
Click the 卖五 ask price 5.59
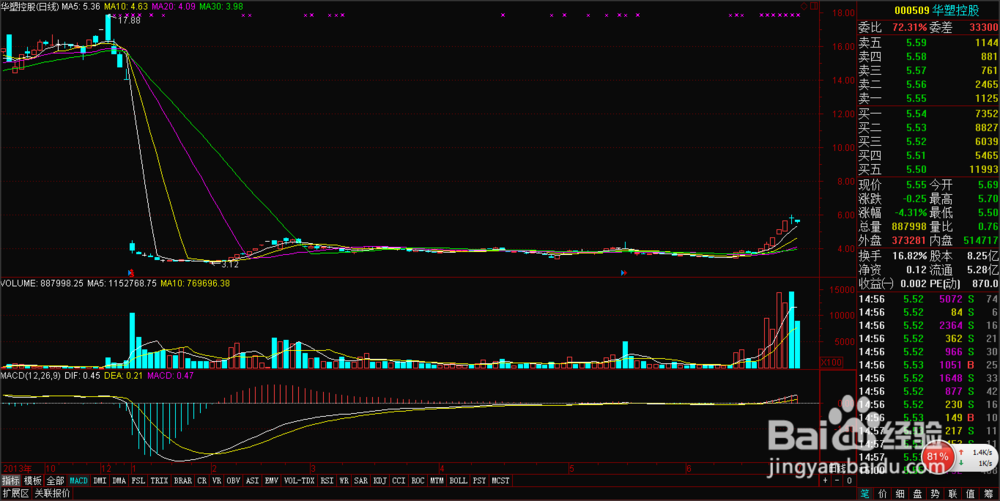point(916,43)
